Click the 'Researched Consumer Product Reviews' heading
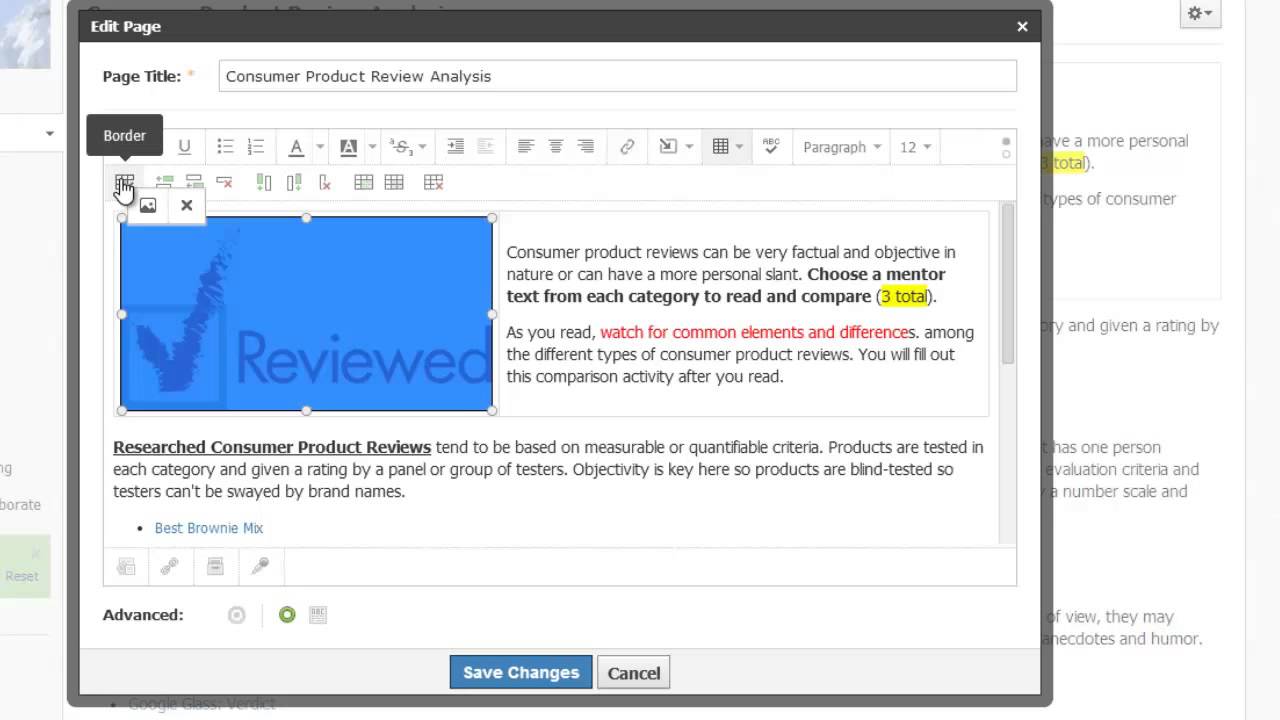1280x720 pixels. (272, 447)
